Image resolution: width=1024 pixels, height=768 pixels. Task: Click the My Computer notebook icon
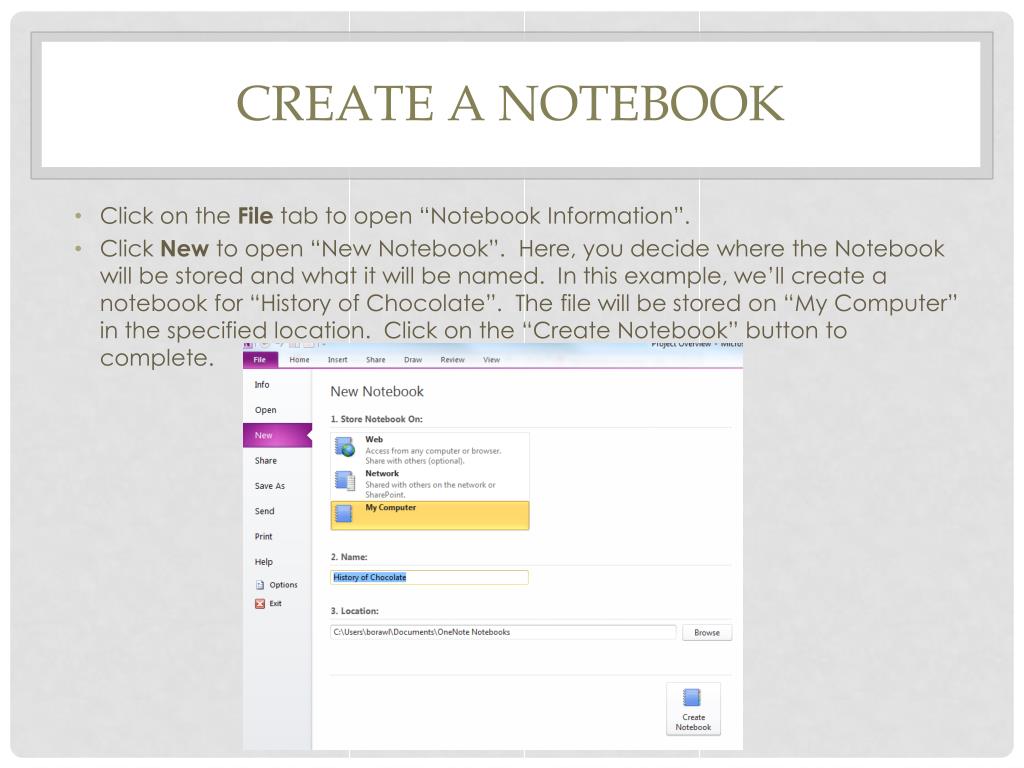(x=344, y=513)
